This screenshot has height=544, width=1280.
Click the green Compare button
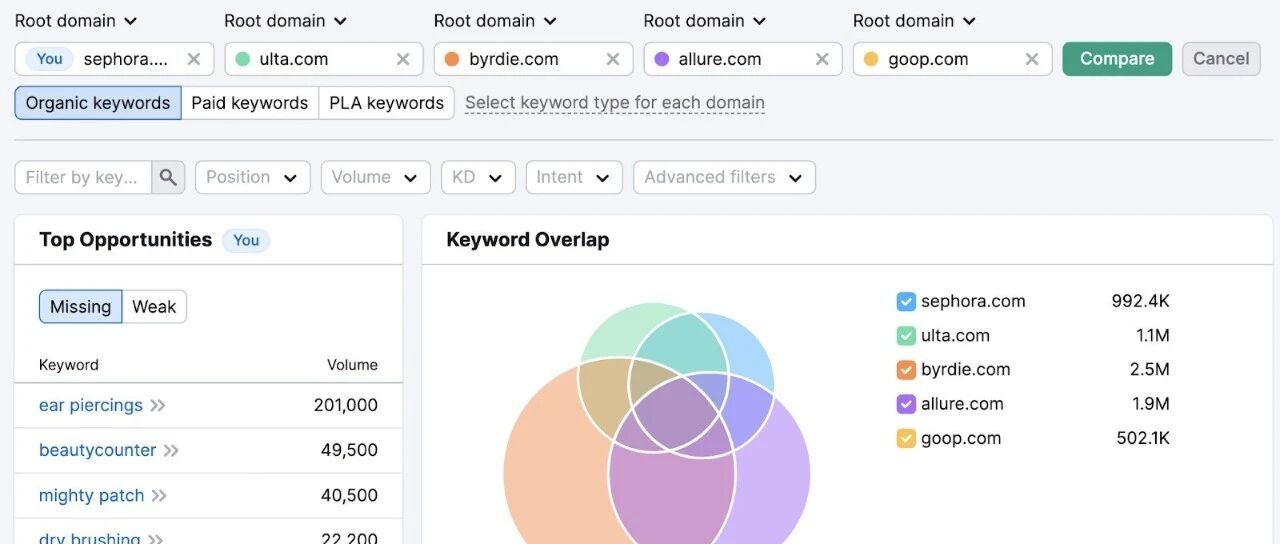tap(1117, 59)
